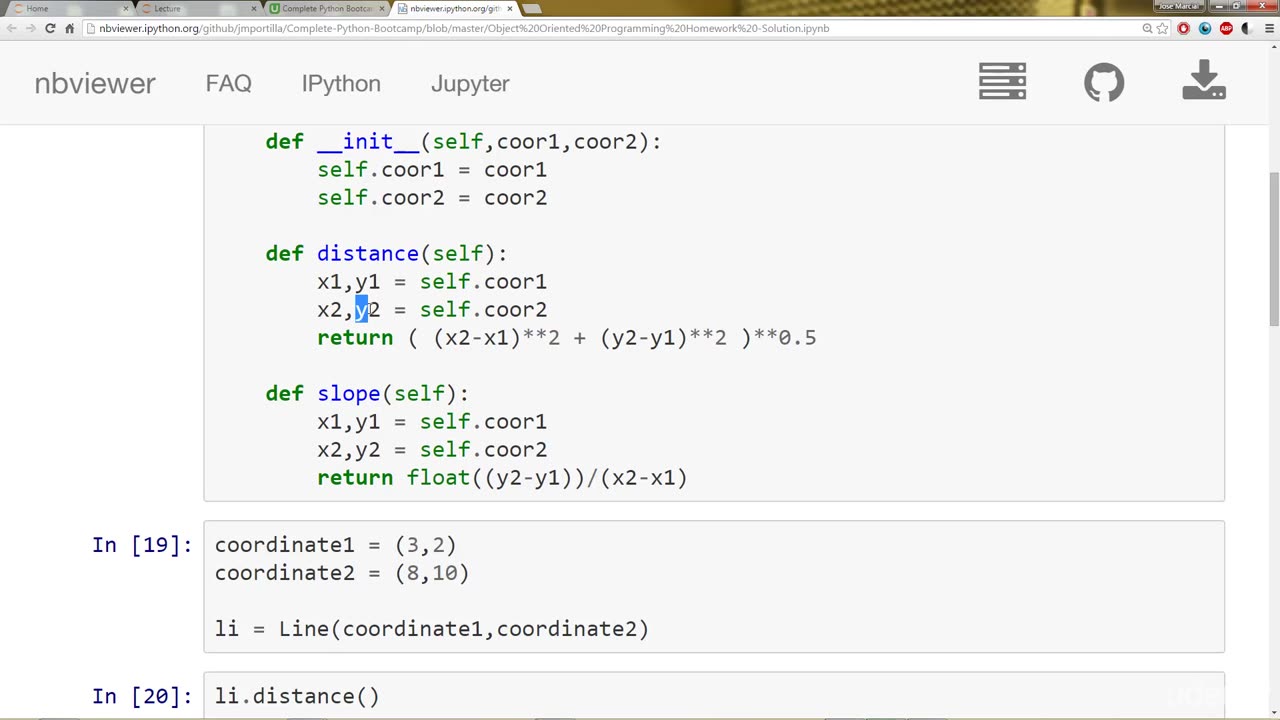
Task: Open the FAQ link
Action: pos(228,83)
